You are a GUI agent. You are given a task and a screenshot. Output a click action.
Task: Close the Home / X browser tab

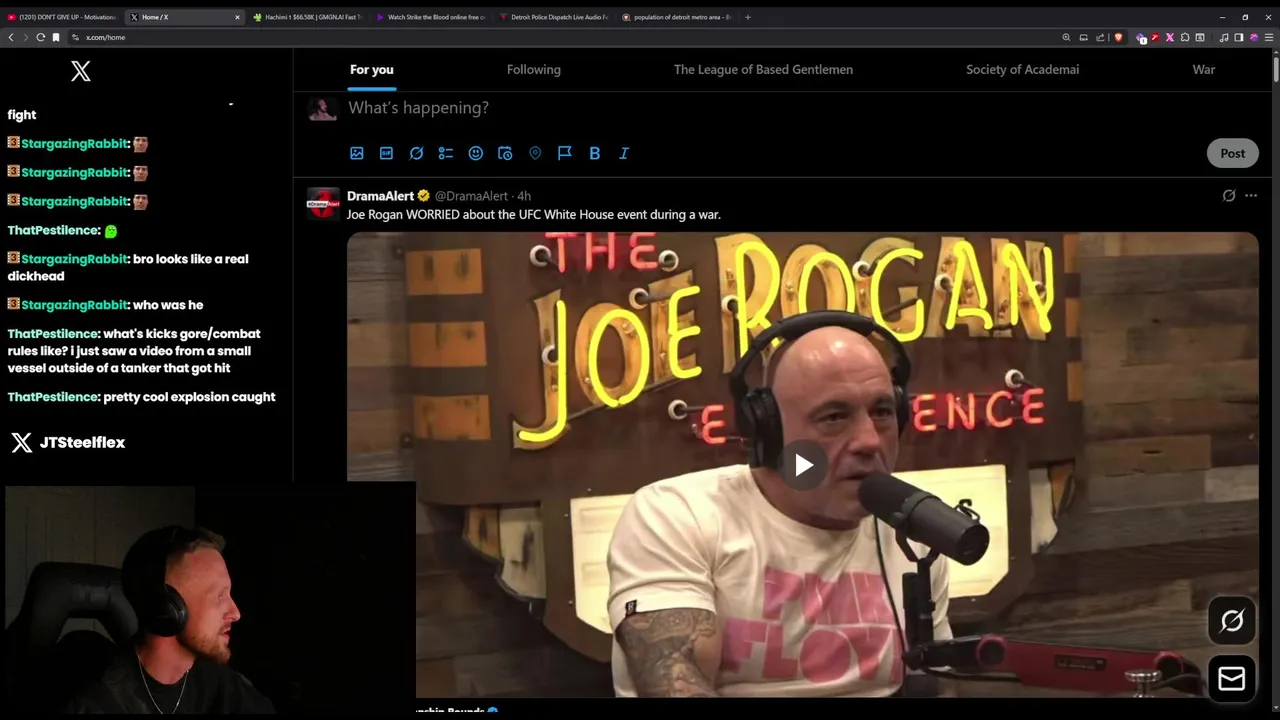(237, 17)
